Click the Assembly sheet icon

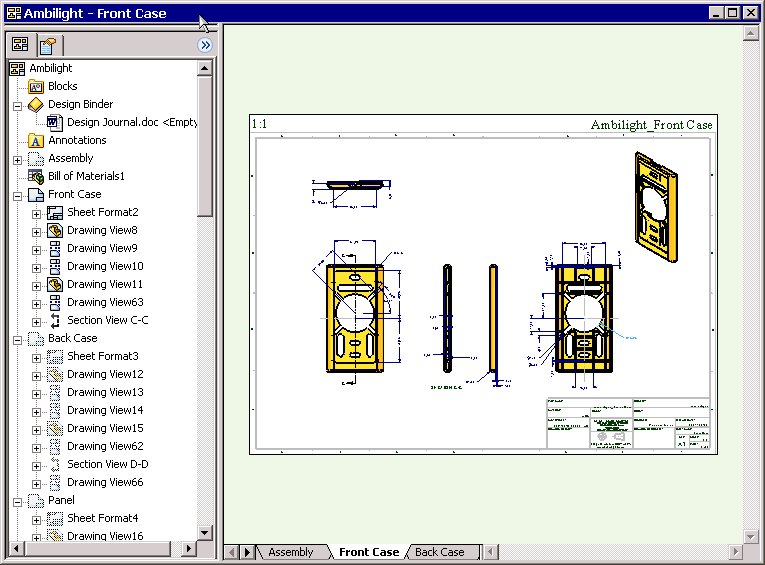pyautogui.click(x=36, y=159)
